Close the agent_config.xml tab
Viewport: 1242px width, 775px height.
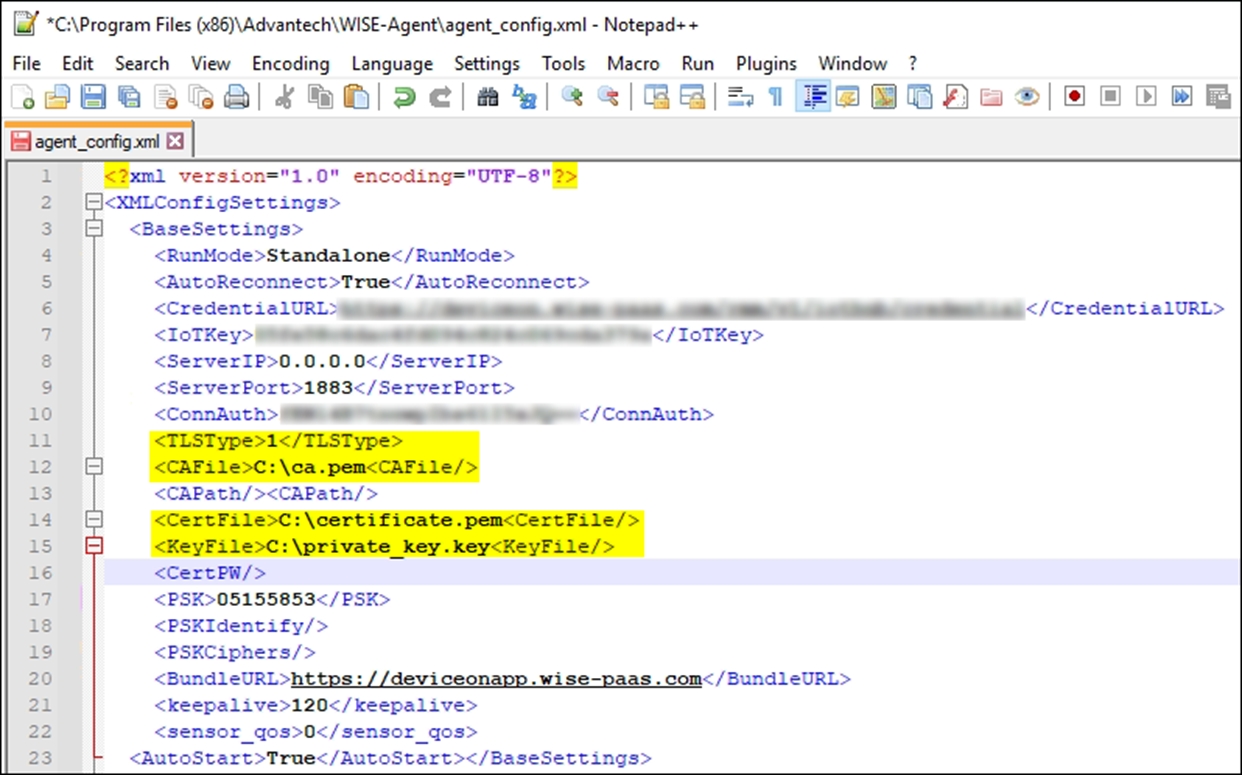click(176, 141)
